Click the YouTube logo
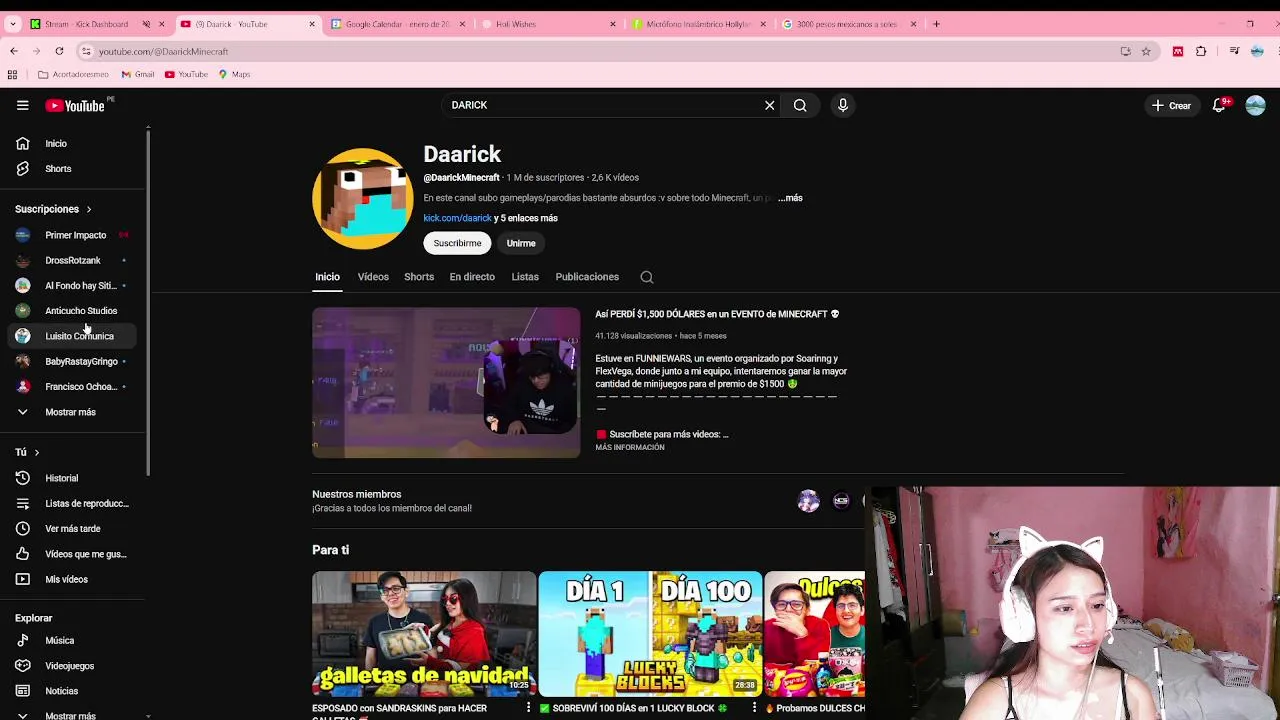 point(75,105)
